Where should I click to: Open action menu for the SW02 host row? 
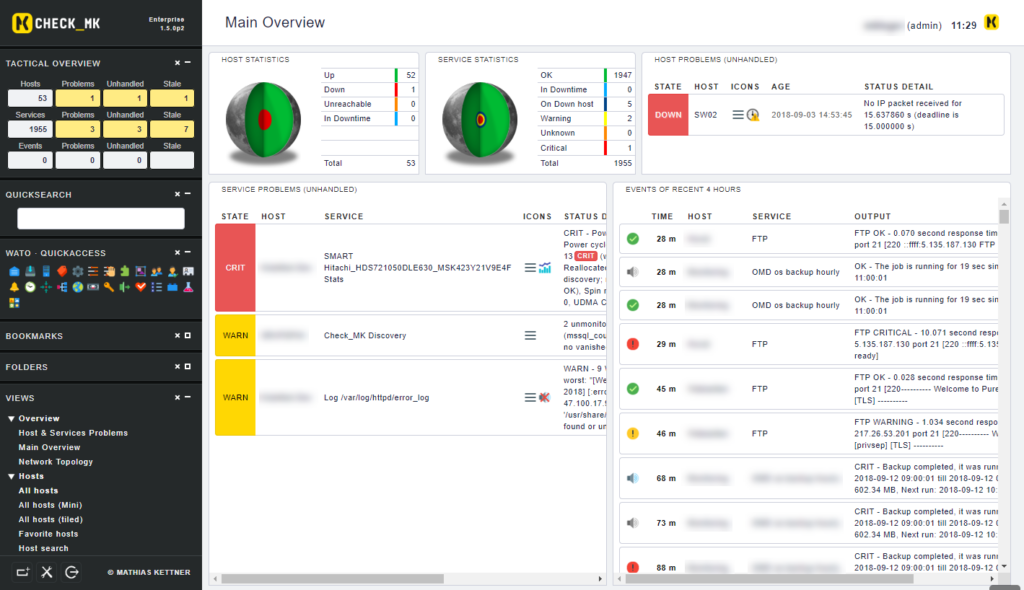[x=737, y=115]
